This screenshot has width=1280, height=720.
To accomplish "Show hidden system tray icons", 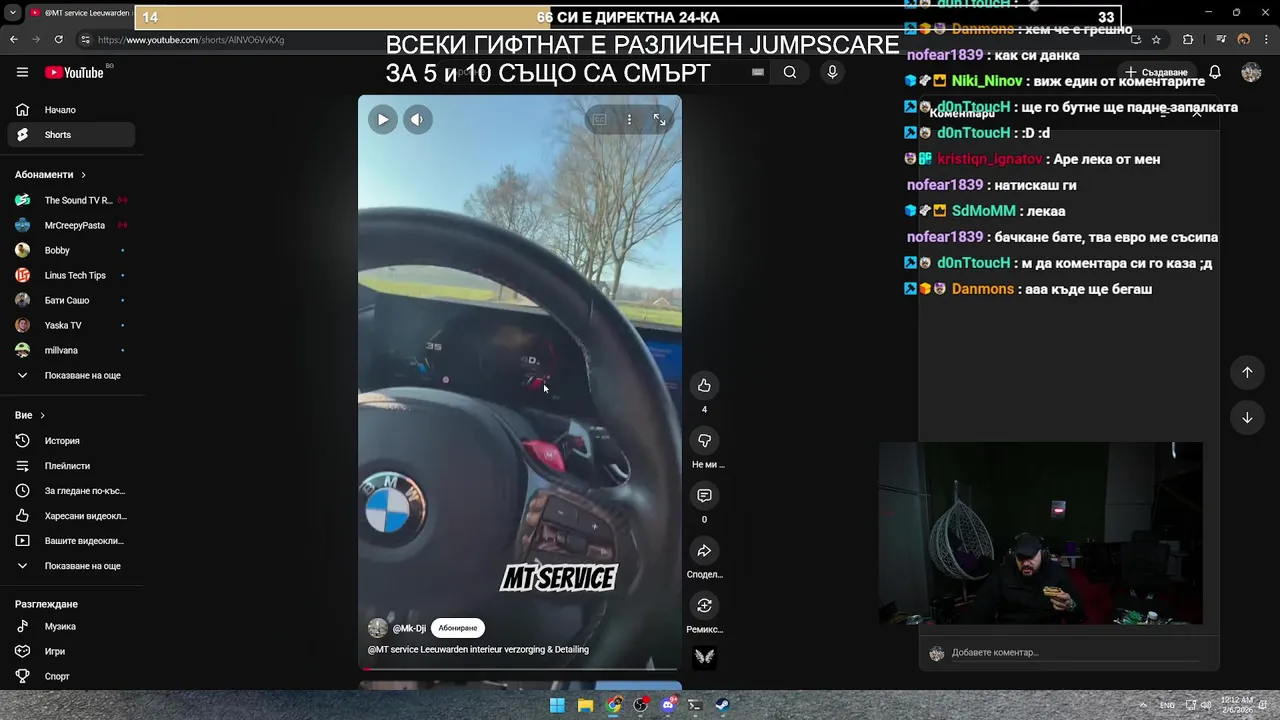I will [1144, 705].
